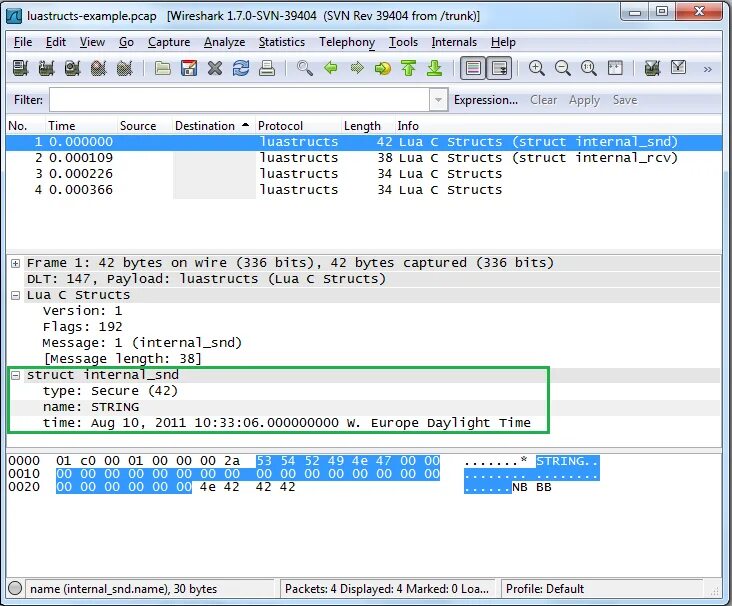Viewport: 732px width, 606px height.
Task: Click the Filter label button
Action: 28,100
